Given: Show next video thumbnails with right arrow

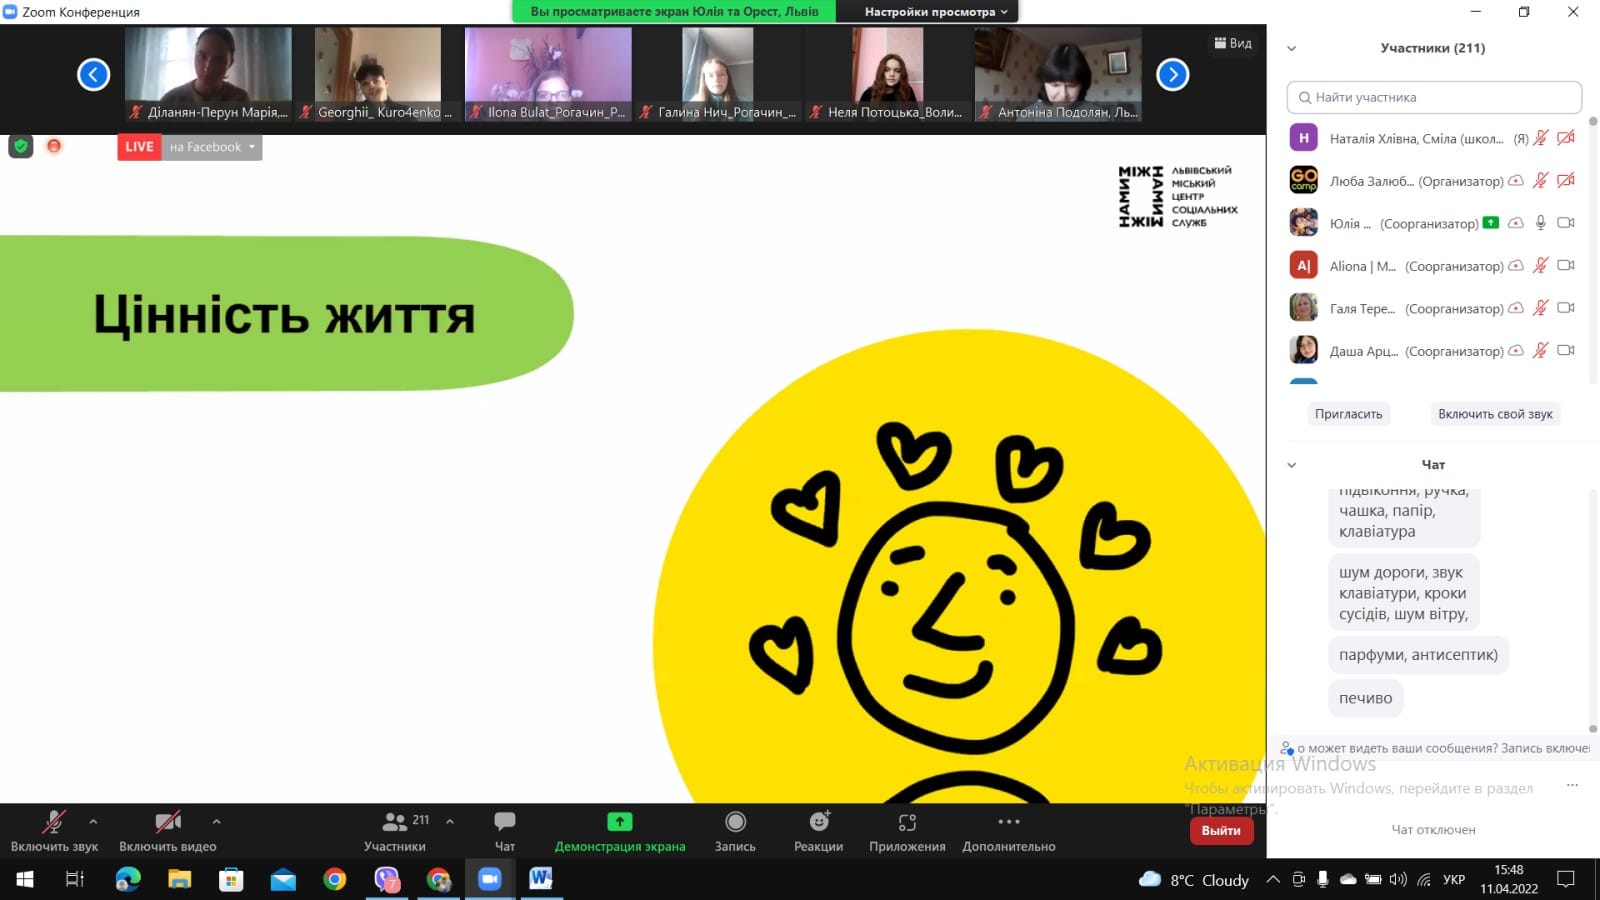Looking at the screenshot, I should pyautogui.click(x=1173, y=74).
